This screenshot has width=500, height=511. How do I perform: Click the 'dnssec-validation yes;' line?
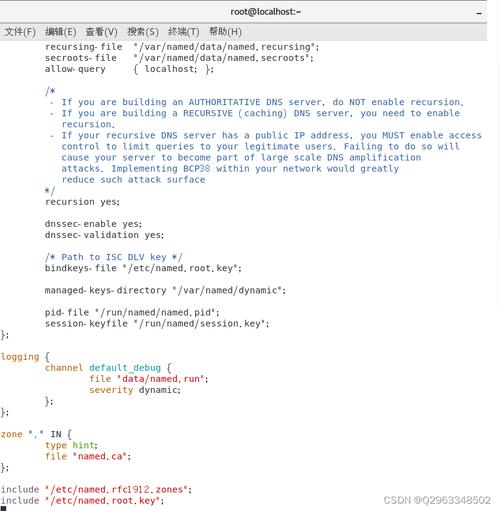[x=104, y=235]
